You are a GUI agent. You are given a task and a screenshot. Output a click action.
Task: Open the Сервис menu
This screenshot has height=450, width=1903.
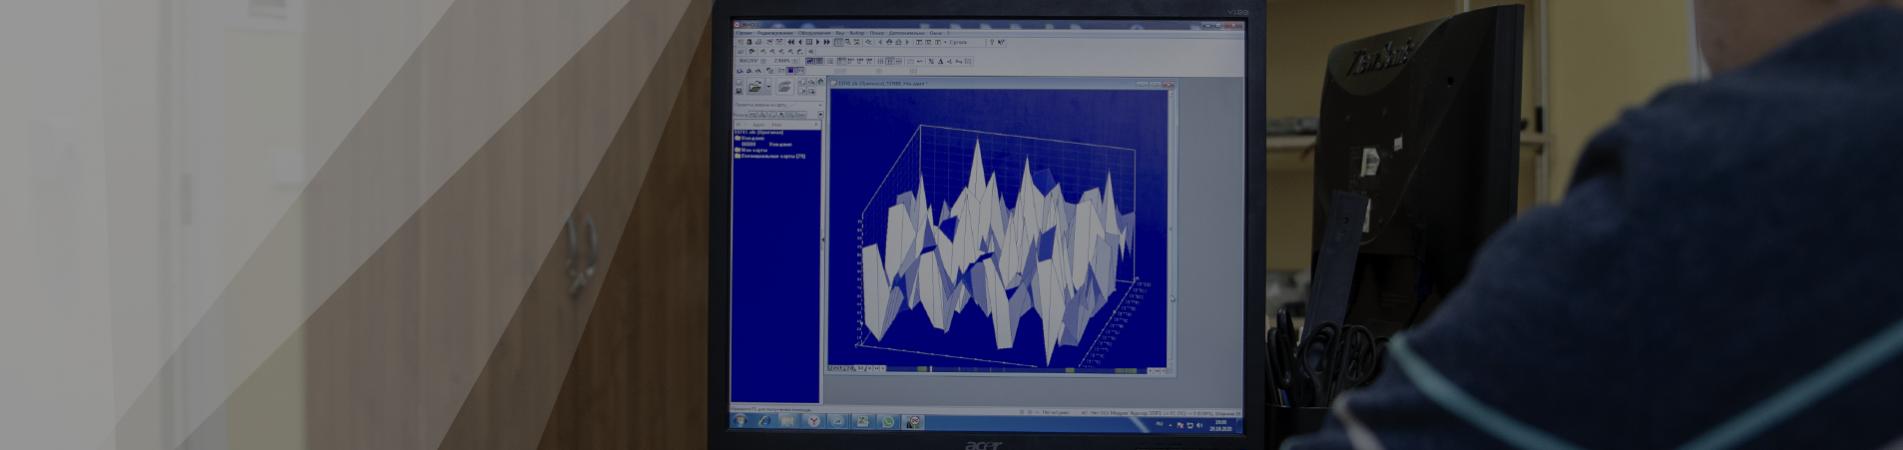click(x=744, y=33)
